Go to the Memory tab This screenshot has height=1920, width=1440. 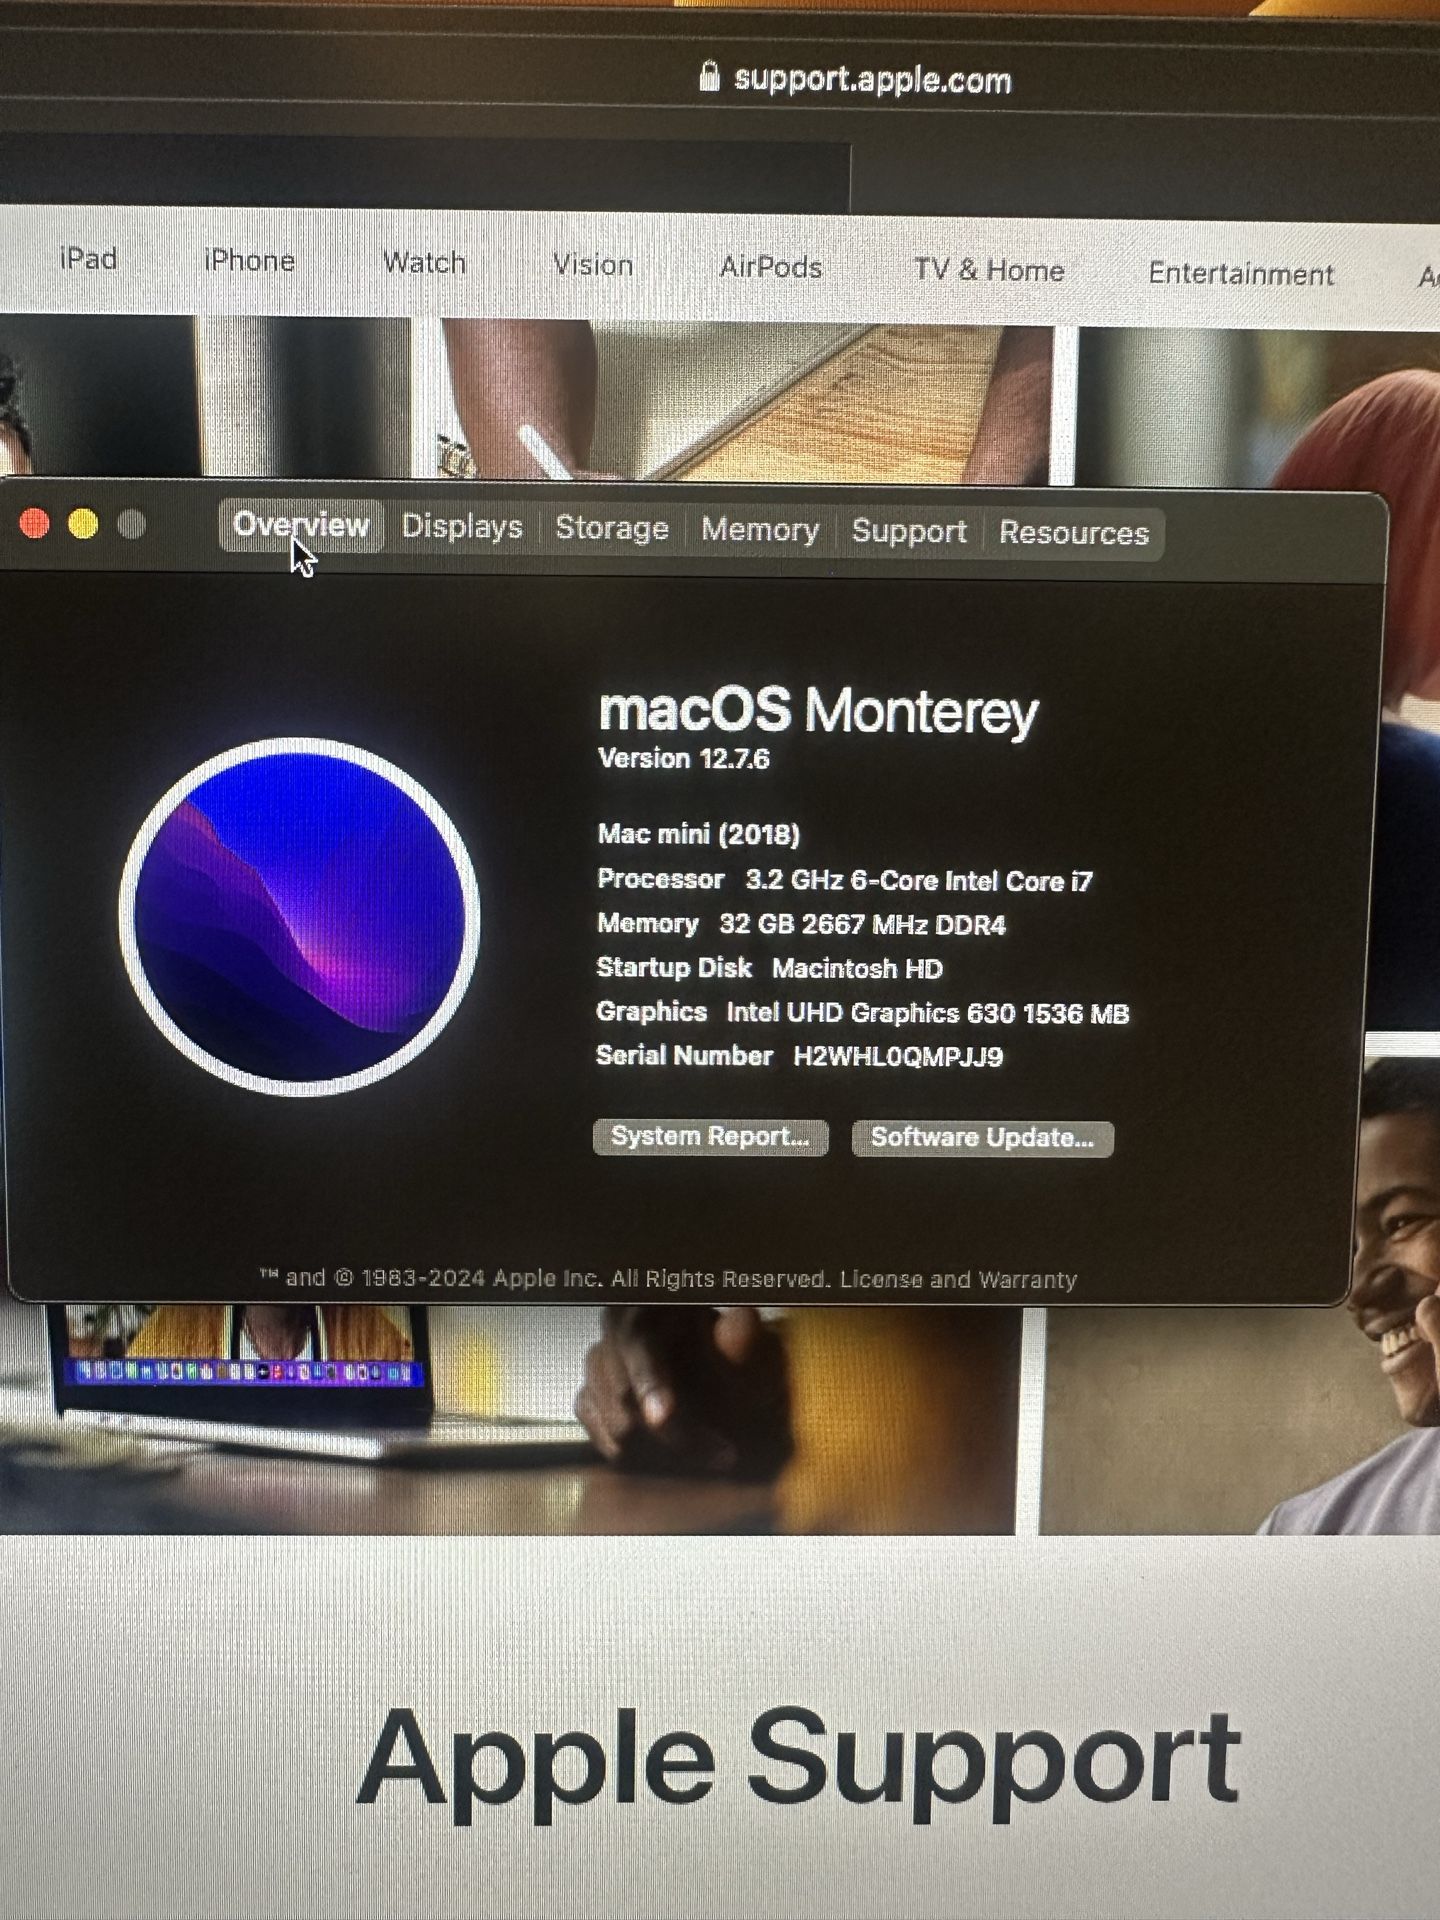tap(759, 530)
